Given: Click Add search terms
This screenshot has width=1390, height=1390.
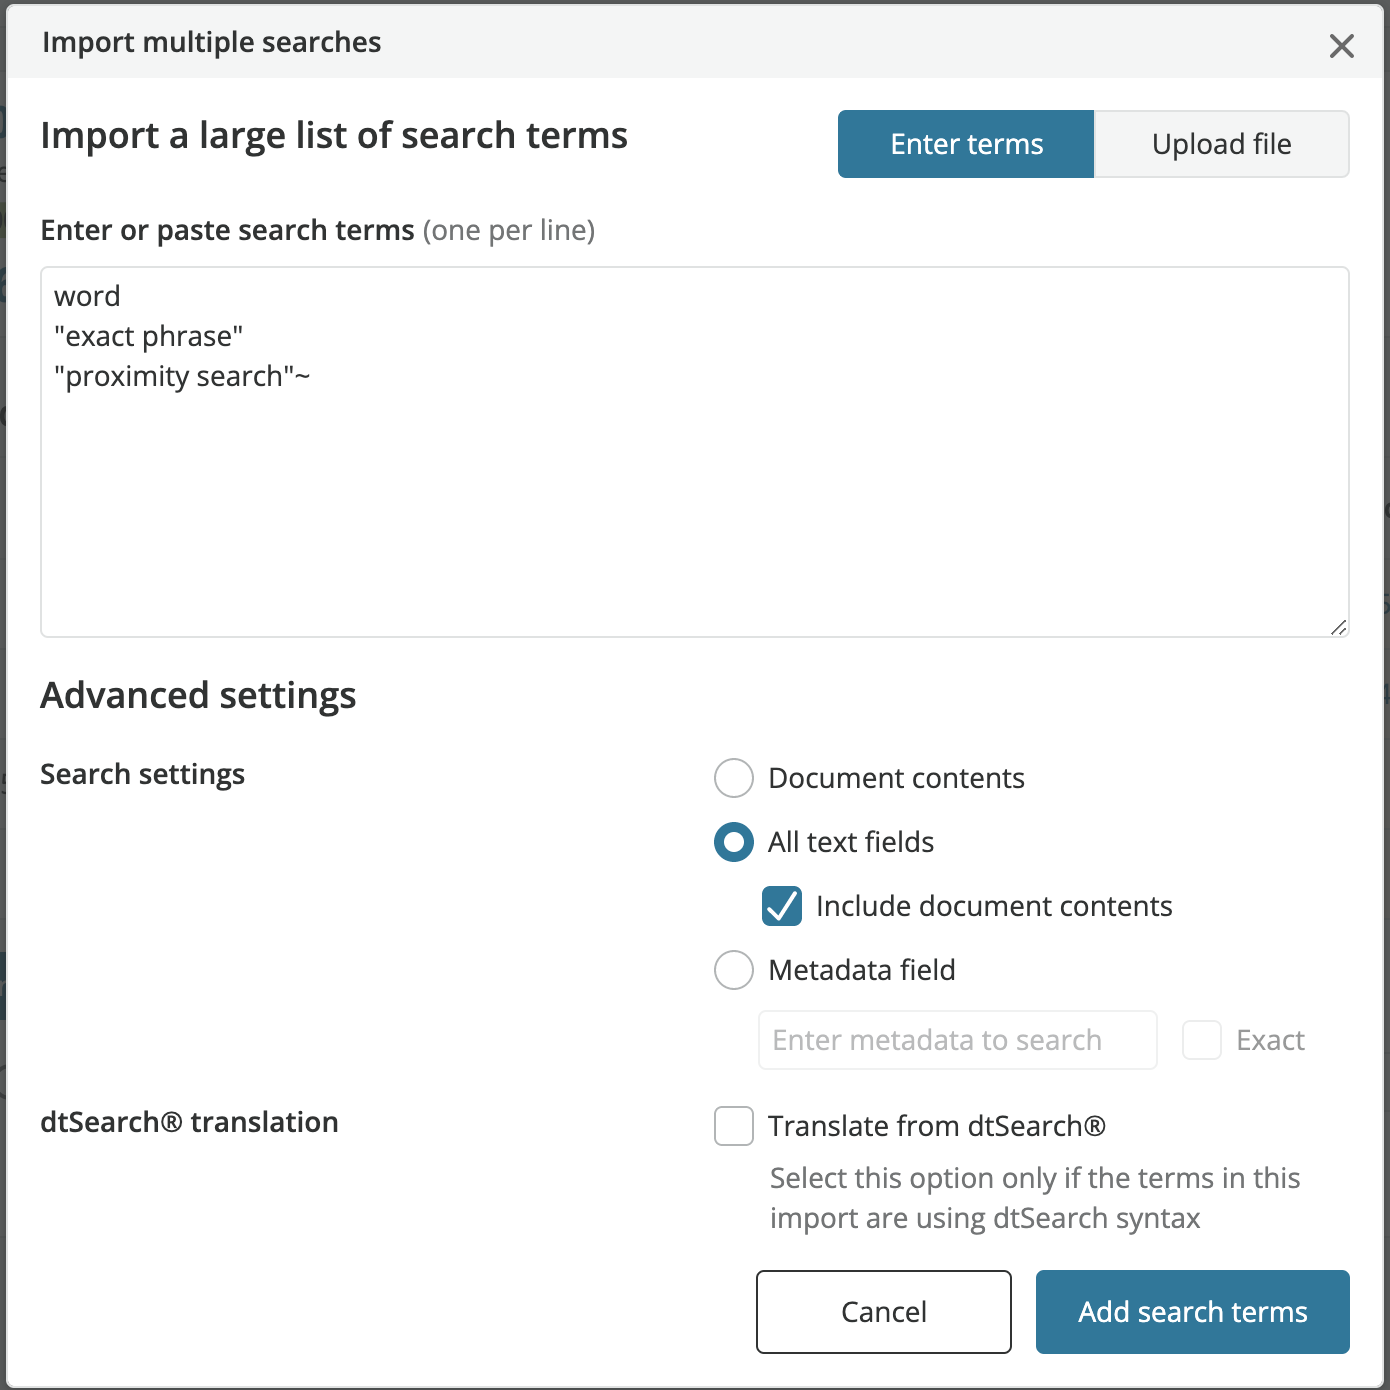Looking at the screenshot, I should click(x=1191, y=1311).
